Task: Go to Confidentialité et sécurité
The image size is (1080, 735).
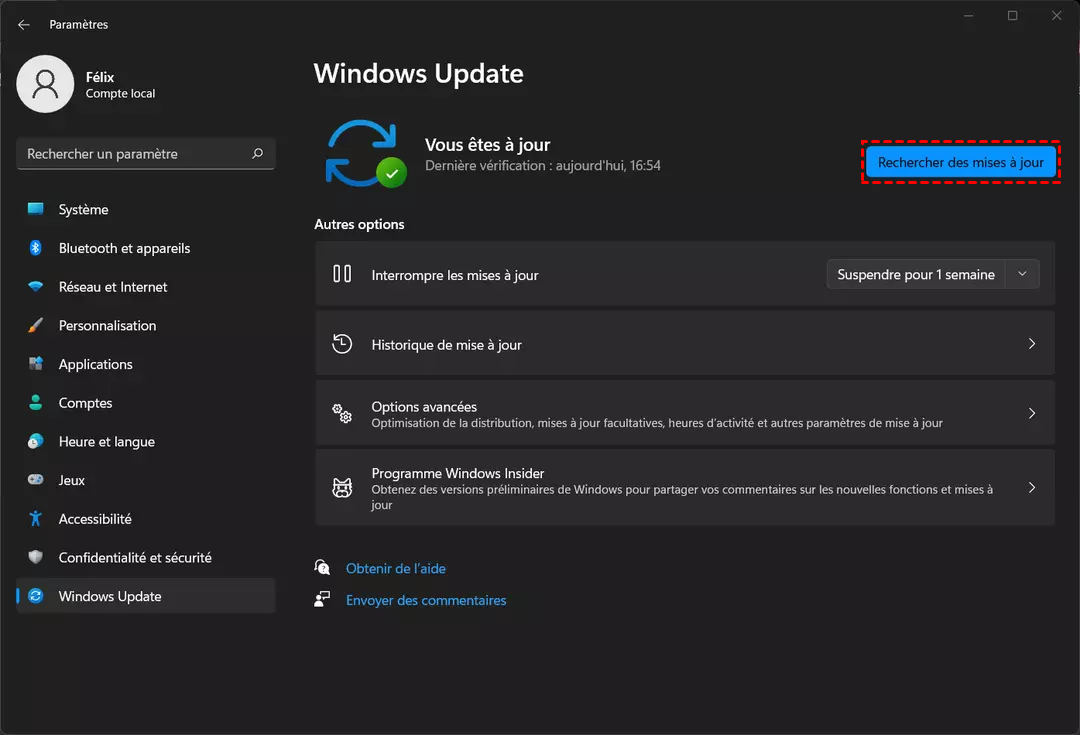Action: 145,557
